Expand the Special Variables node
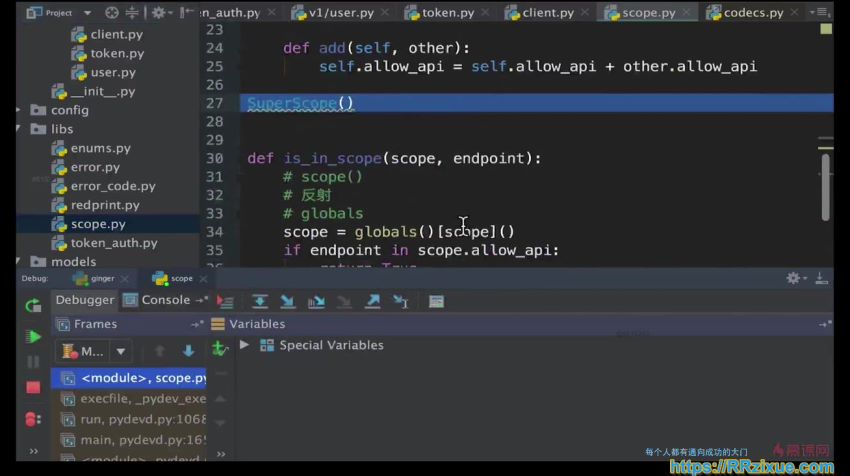Screen dimensions: 850x476 pyautogui.click(x=245, y=345)
